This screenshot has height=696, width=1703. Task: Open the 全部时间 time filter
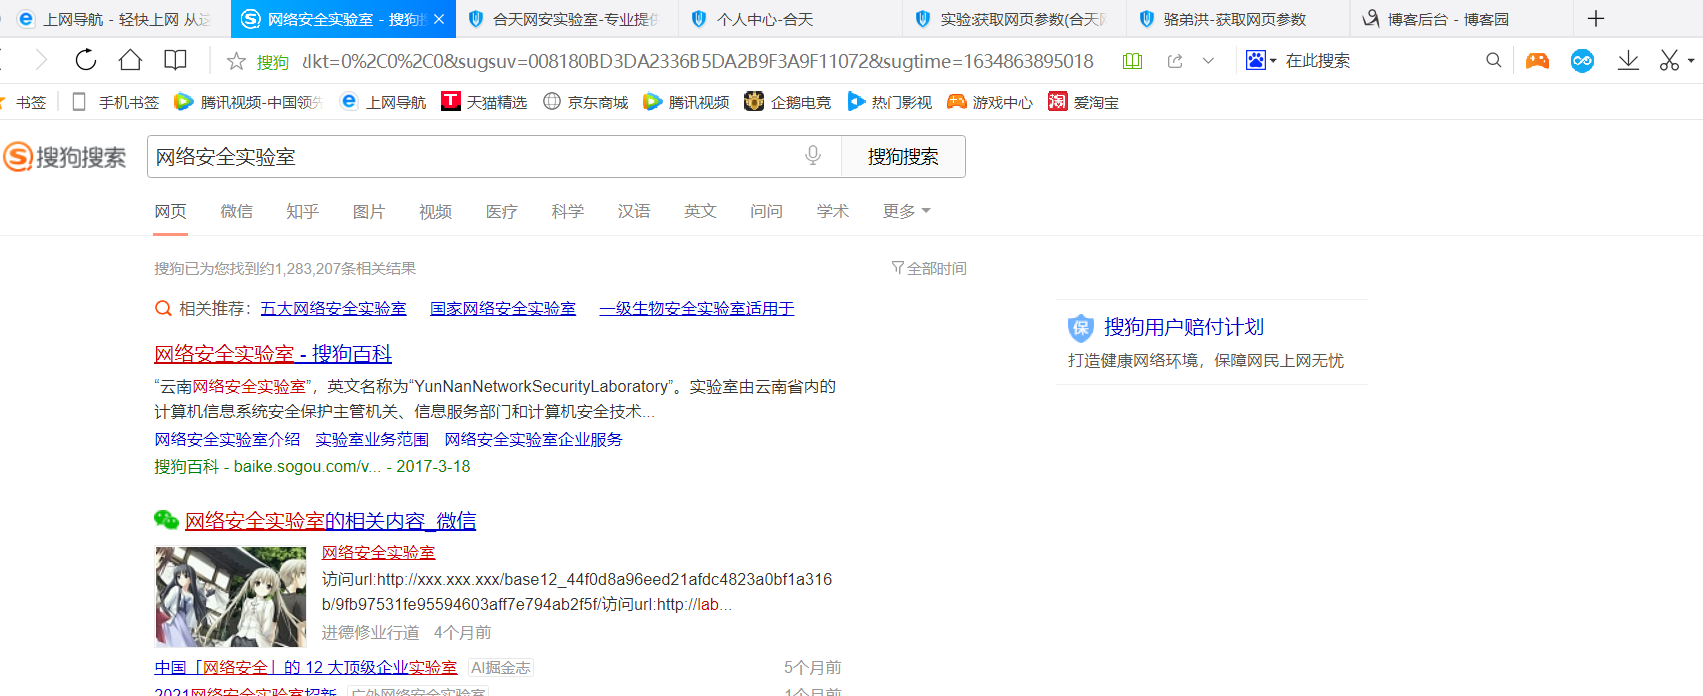pyautogui.click(x=929, y=268)
